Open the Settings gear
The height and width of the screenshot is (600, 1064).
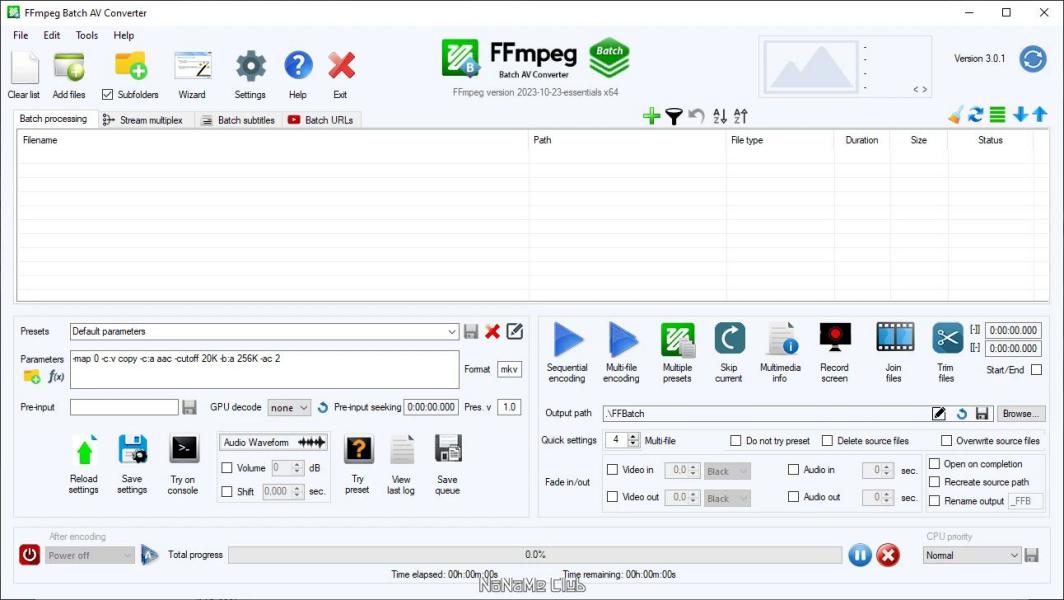point(250,67)
